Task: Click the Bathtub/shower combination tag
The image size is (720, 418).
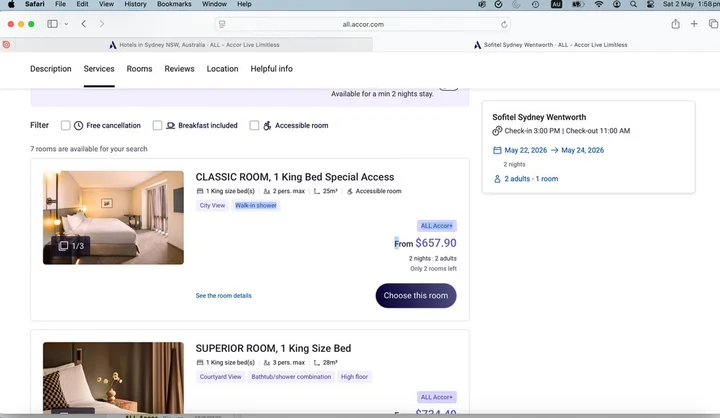Action: (x=291, y=377)
